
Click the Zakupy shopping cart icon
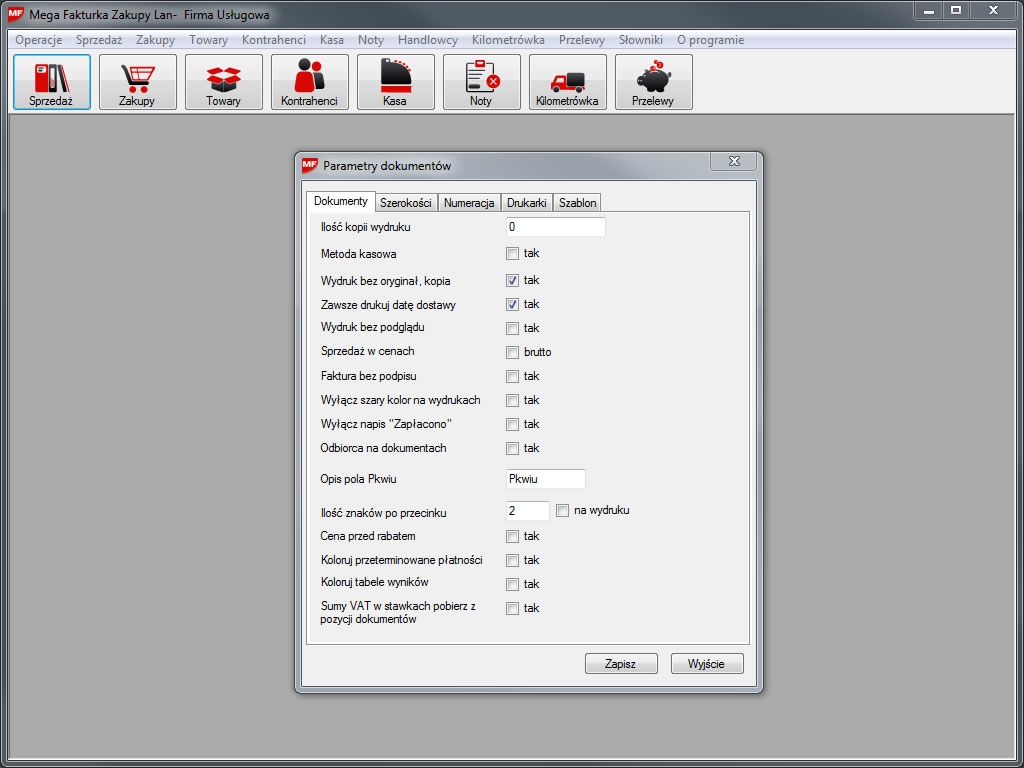(137, 82)
